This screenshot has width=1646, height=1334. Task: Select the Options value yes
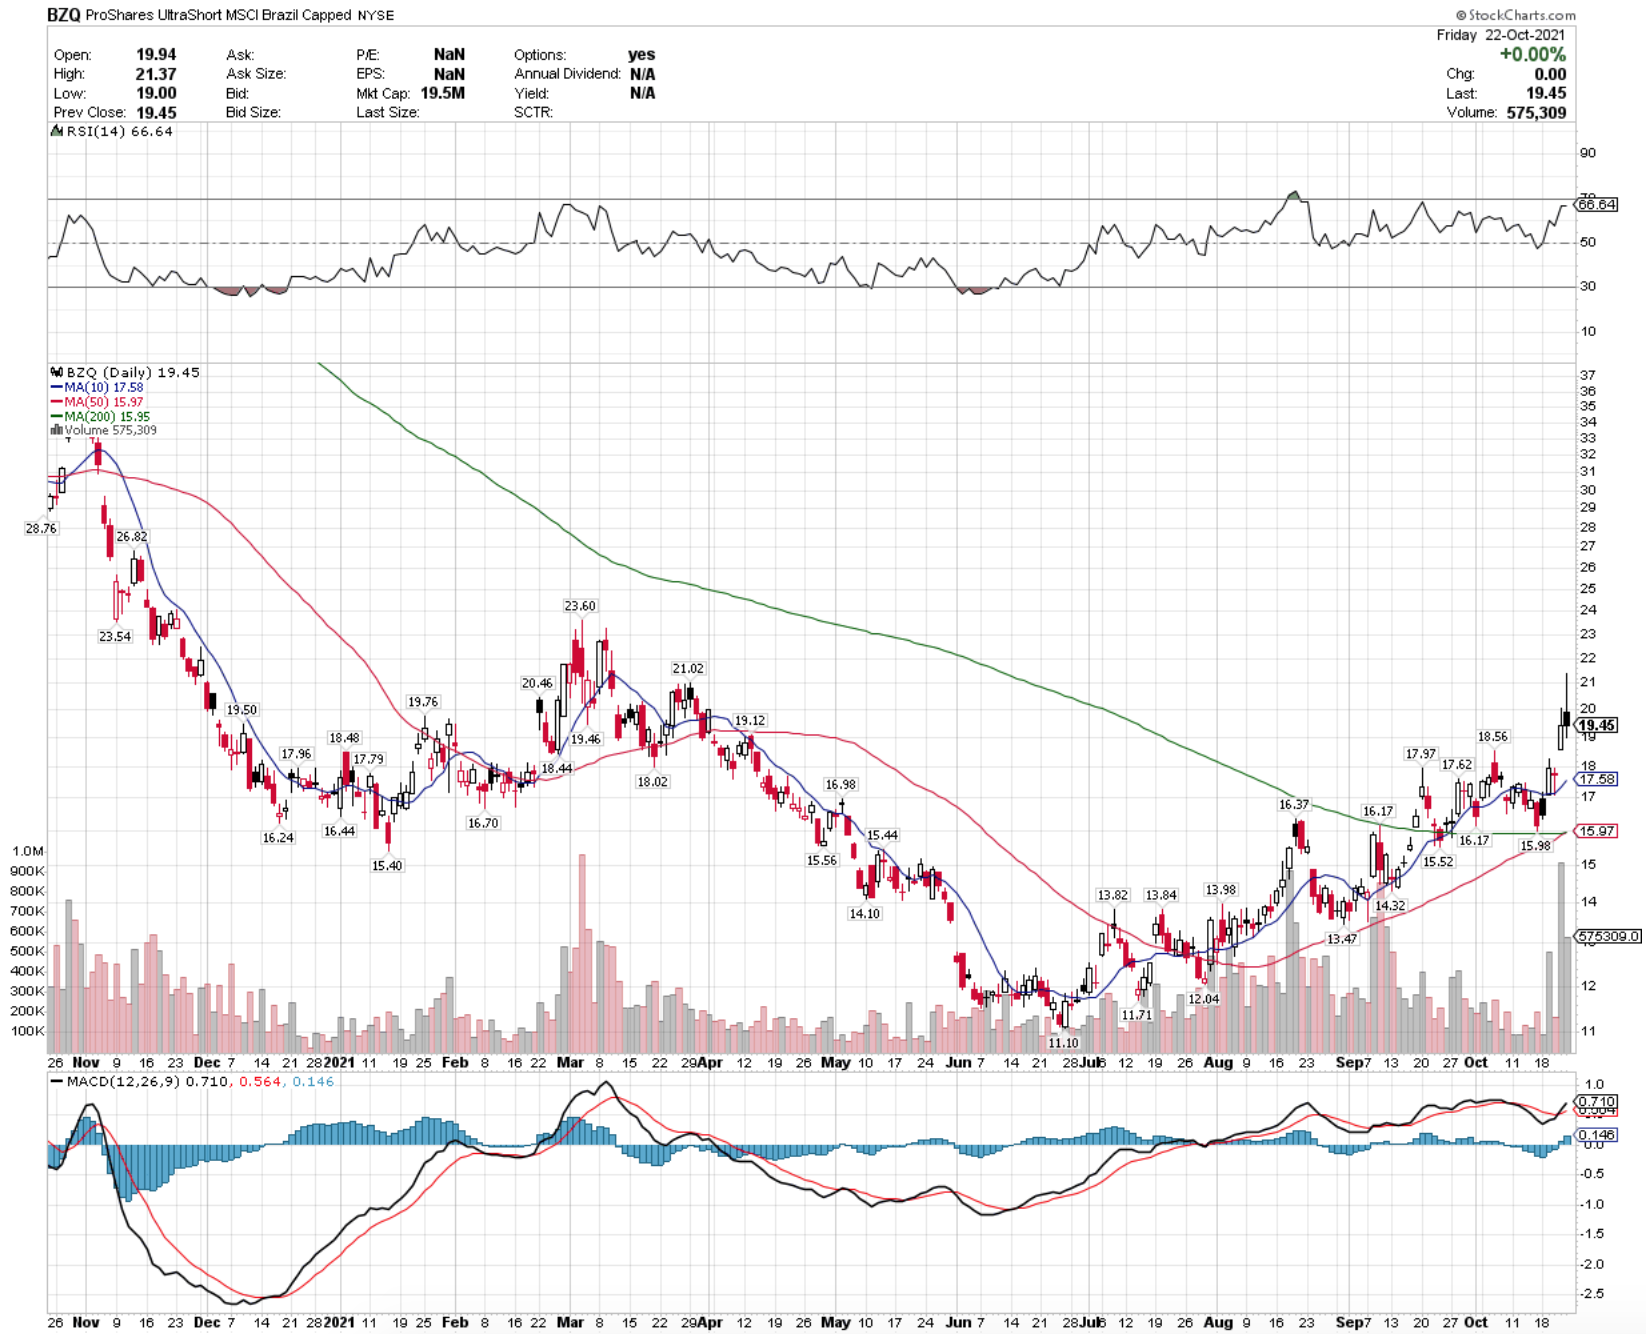click(641, 55)
